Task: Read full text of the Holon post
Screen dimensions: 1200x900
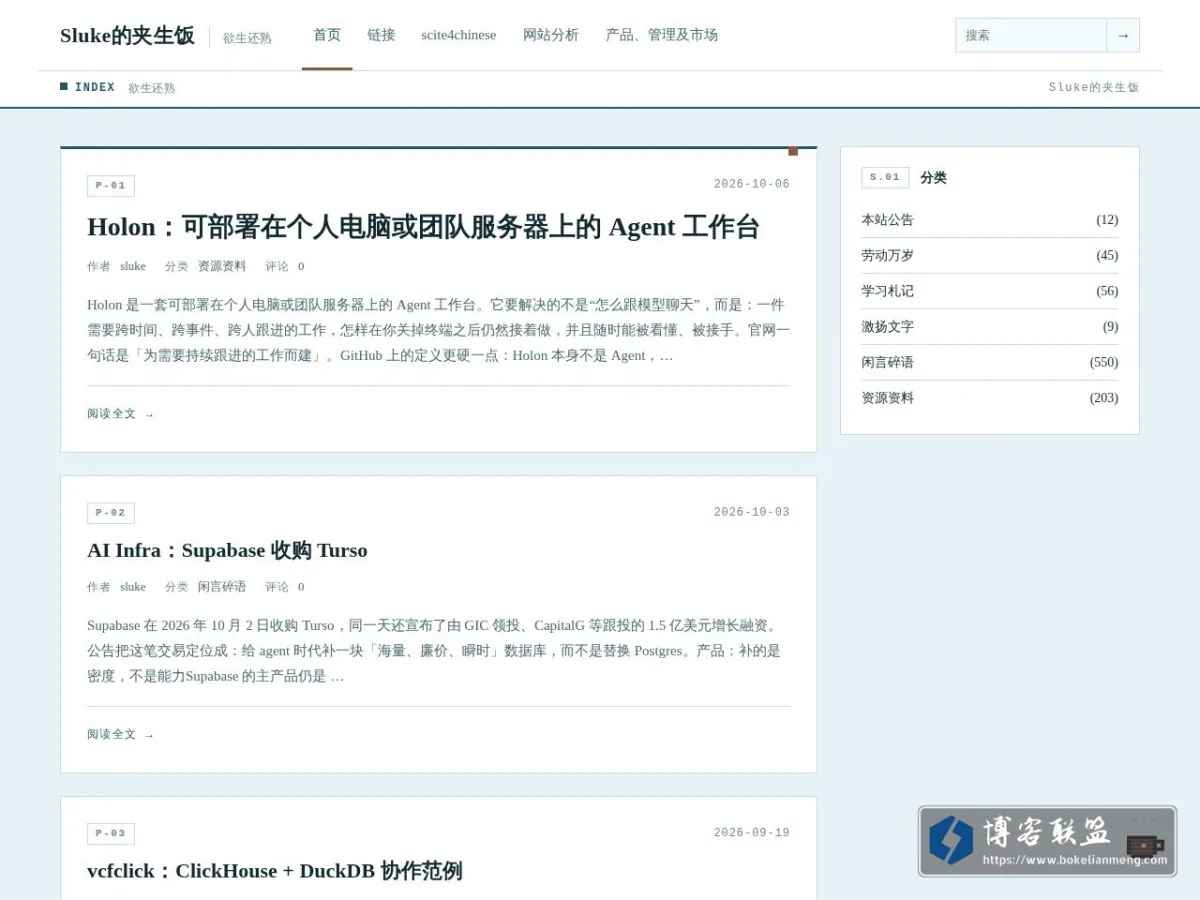Action: 121,414
